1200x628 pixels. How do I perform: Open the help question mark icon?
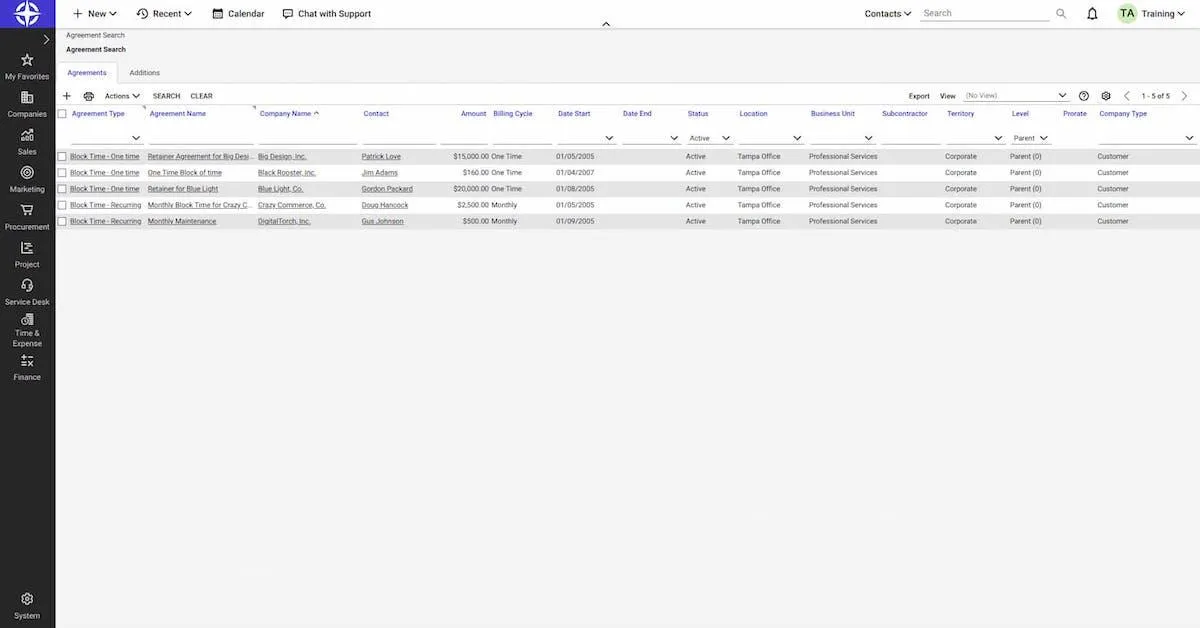[1084, 96]
